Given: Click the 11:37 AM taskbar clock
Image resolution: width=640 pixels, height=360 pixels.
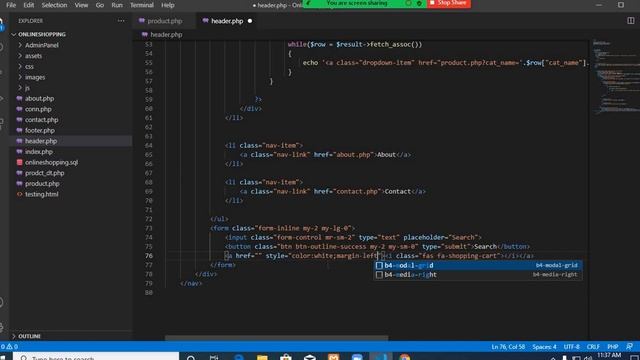Looking at the screenshot, I should 609,356.
